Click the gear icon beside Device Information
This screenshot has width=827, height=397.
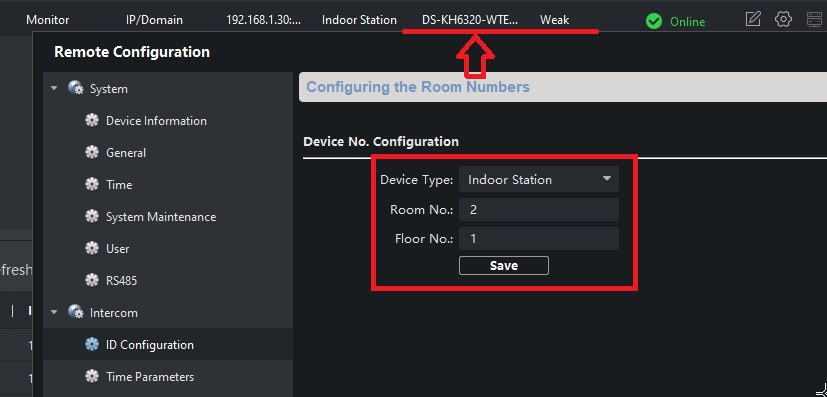point(92,121)
